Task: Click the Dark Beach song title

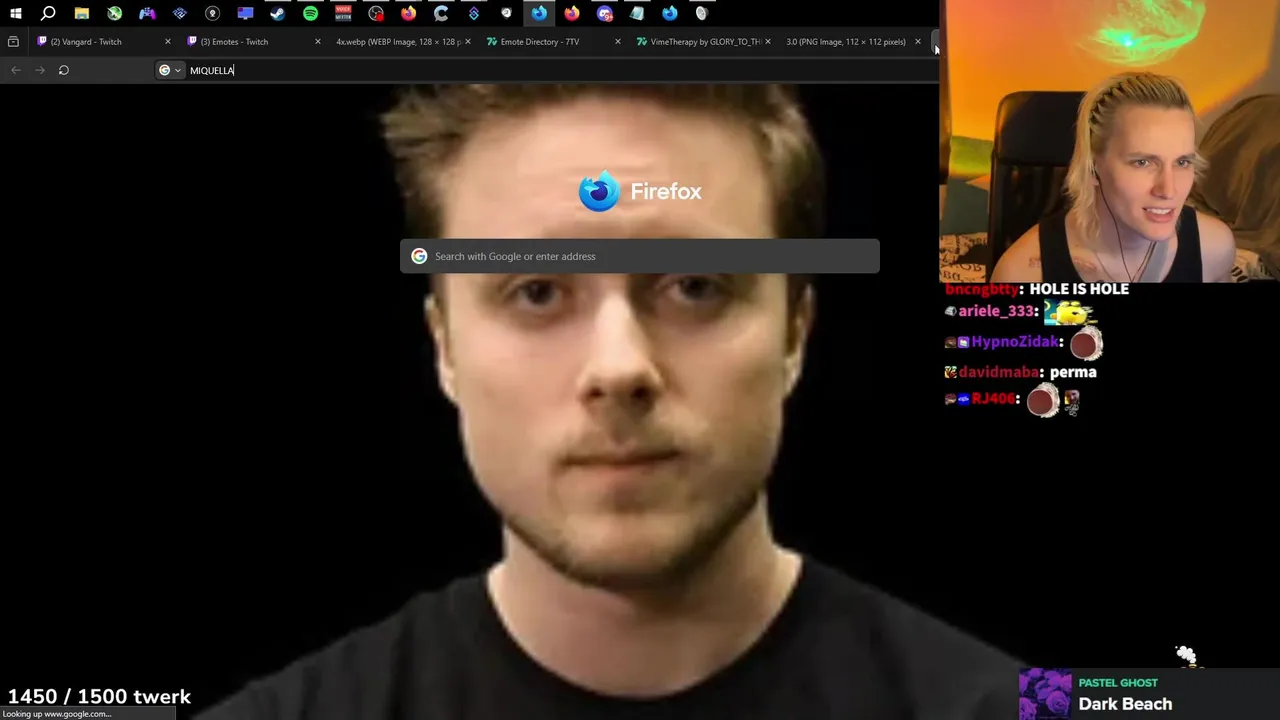Action: coord(1125,704)
